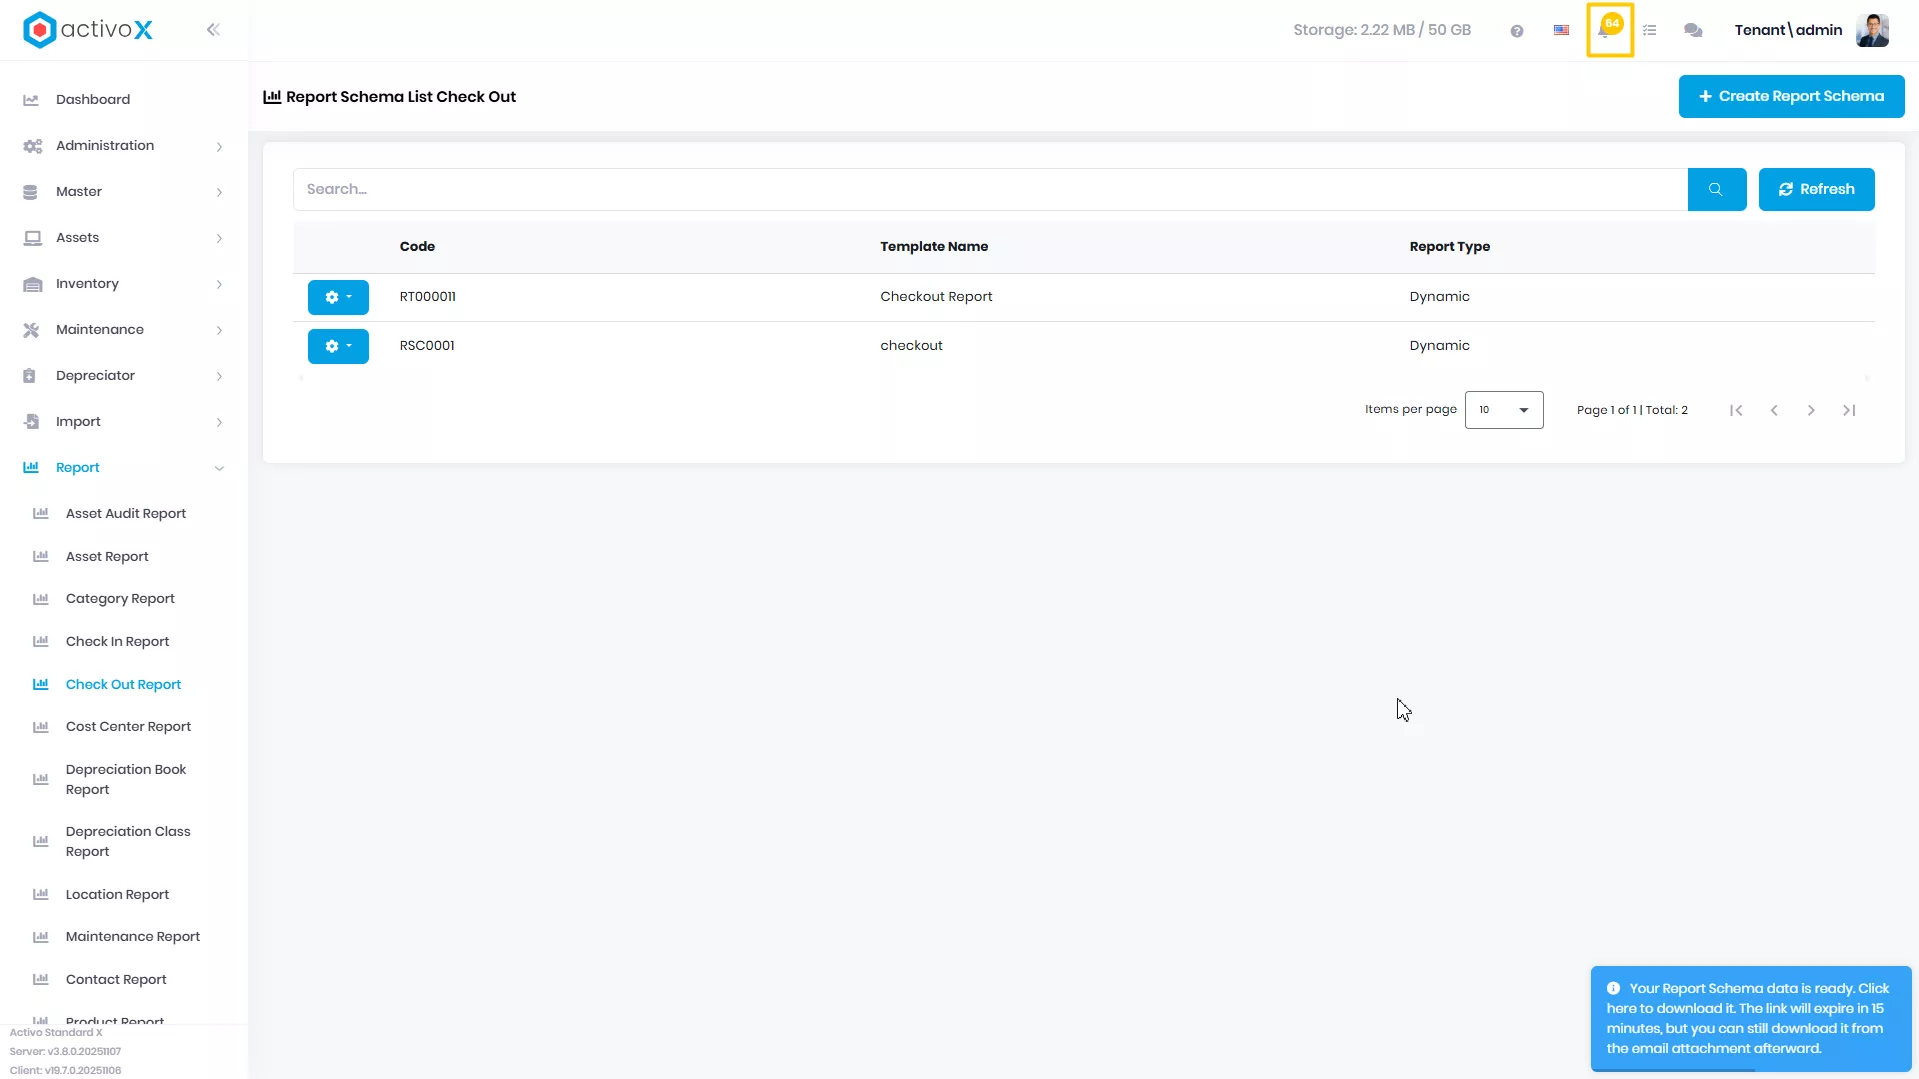Image resolution: width=1919 pixels, height=1079 pixels.
Task: Focus the Search input field
Action: pyautogui.click(x=990, y=189)
